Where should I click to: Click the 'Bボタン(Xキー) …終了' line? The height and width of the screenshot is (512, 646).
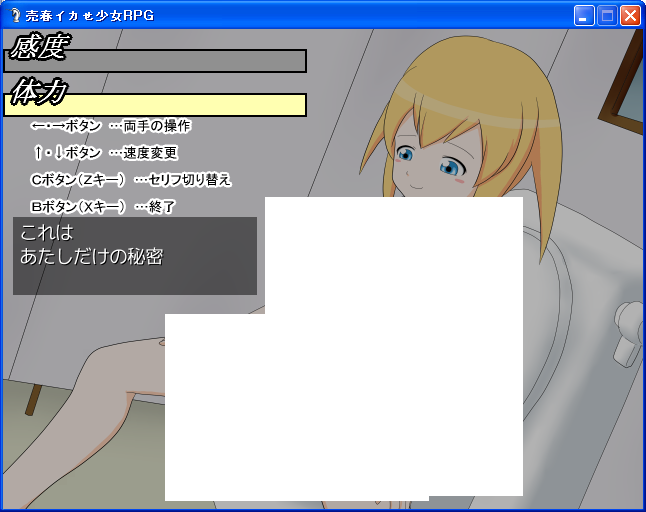103,206
